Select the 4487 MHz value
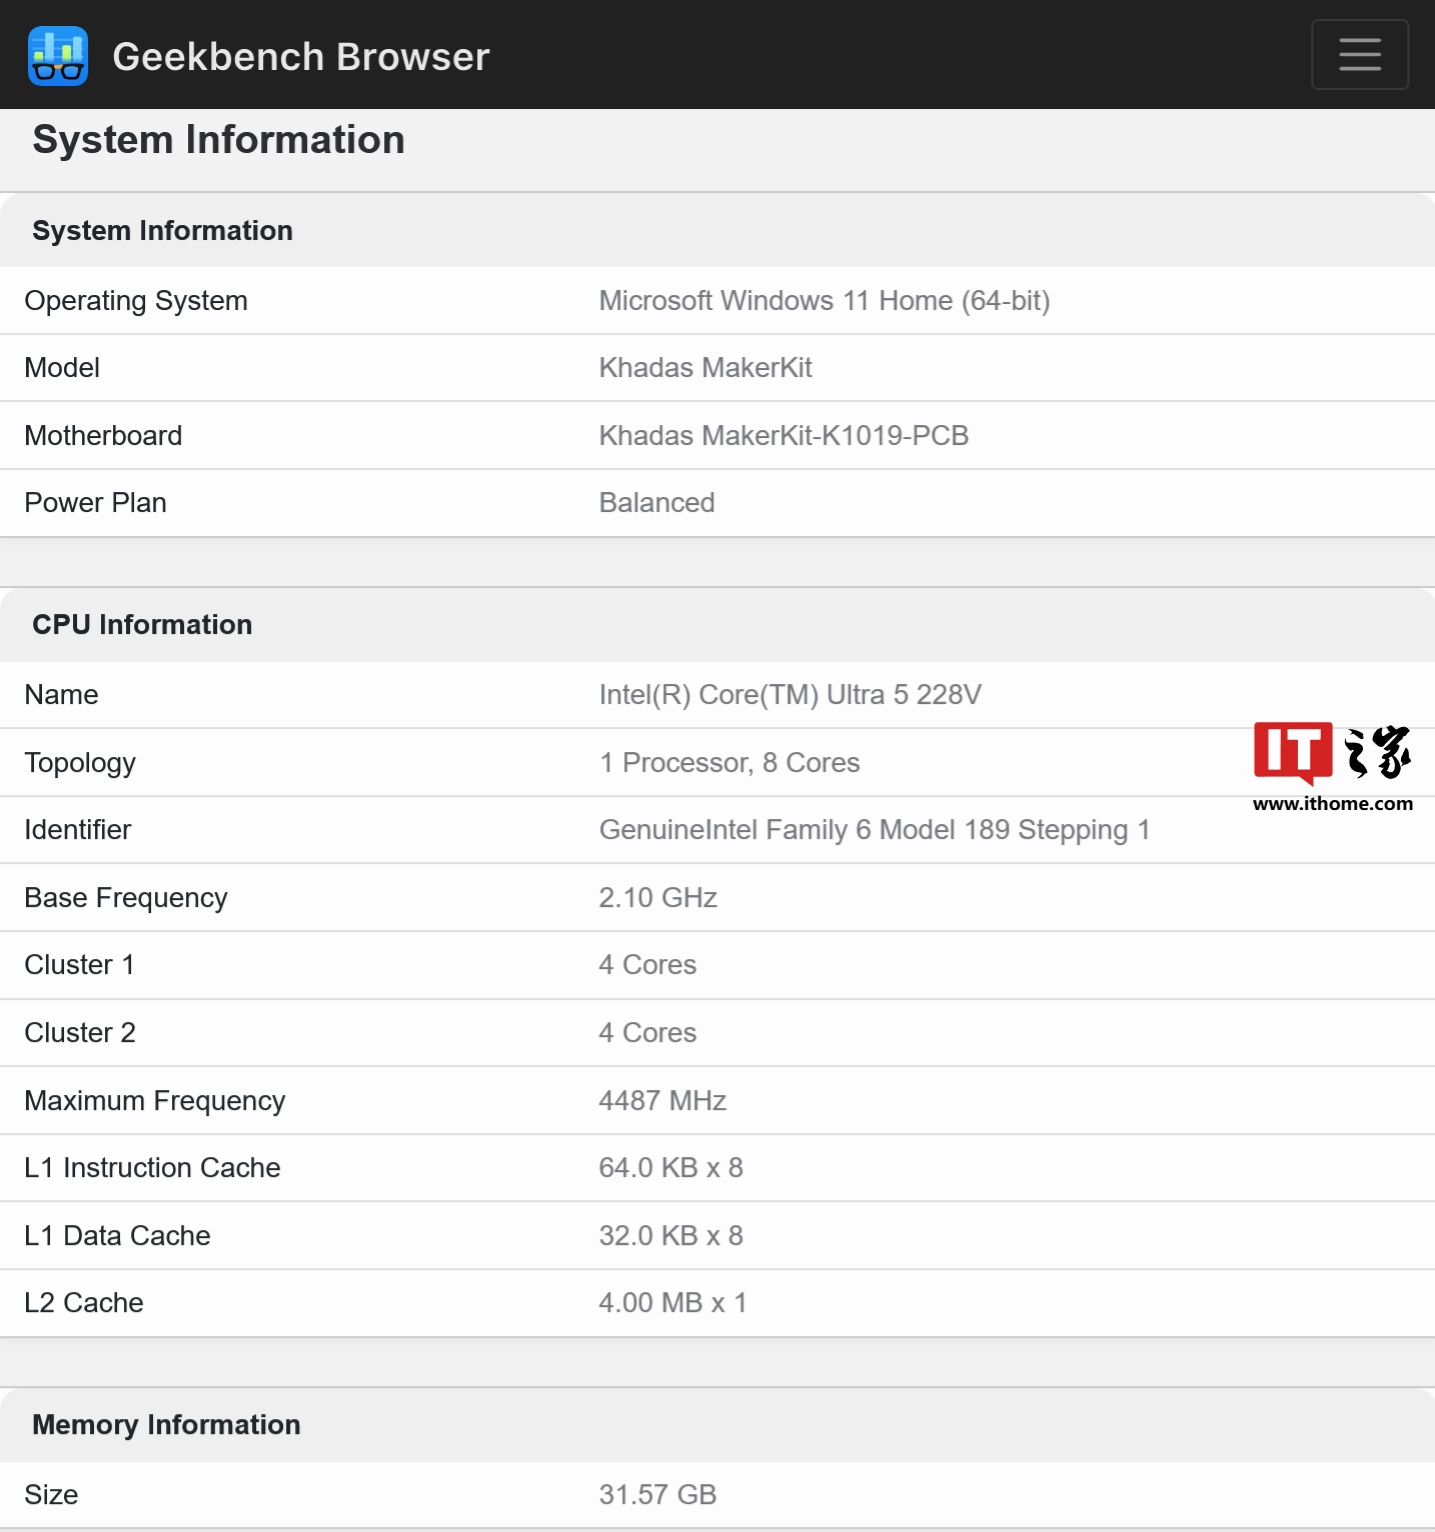 [663, 1101]
